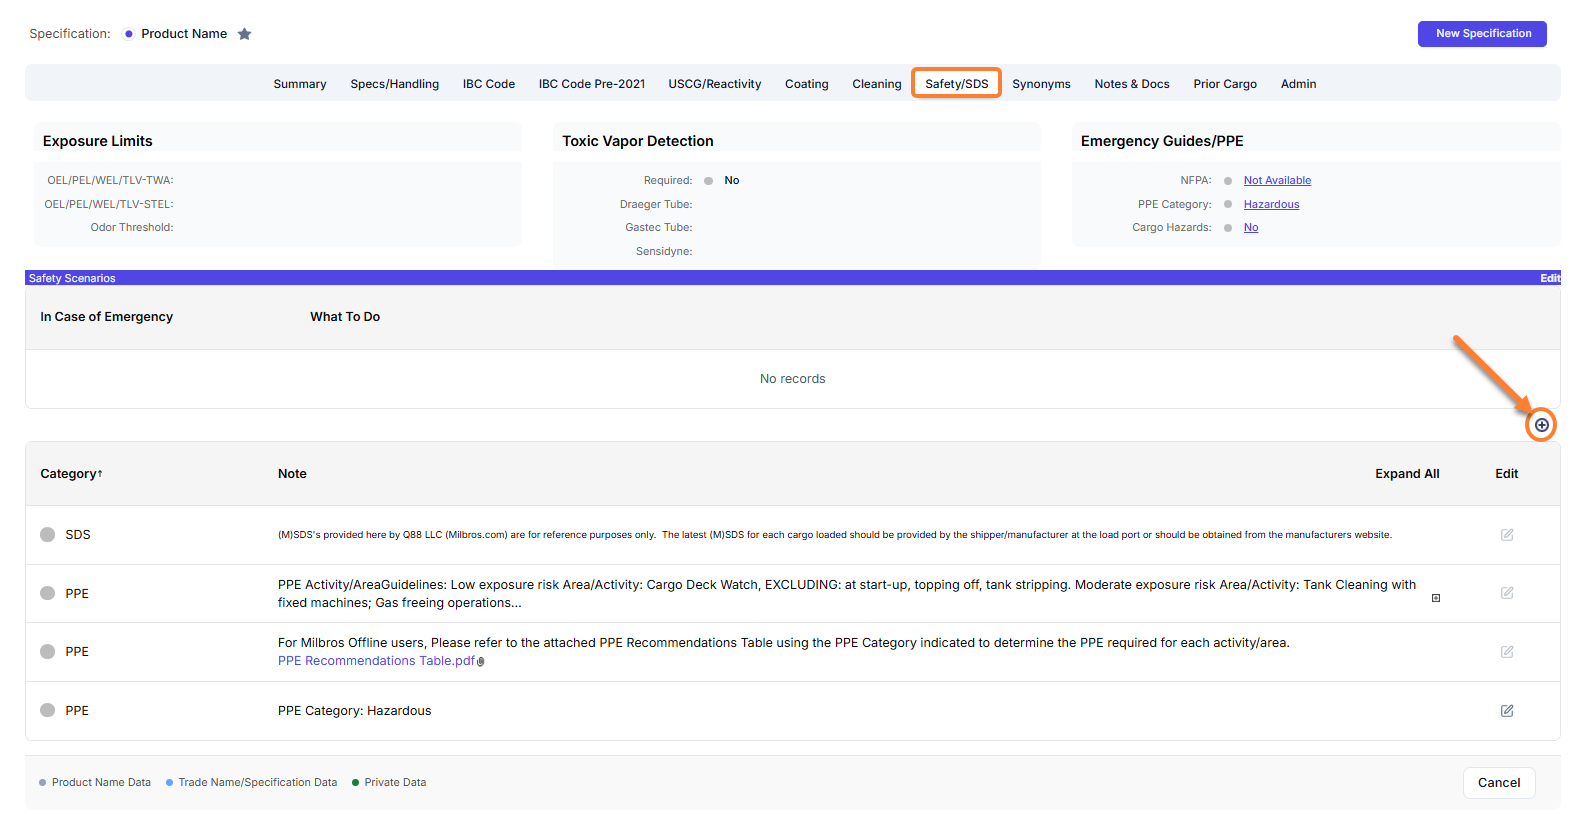Click Edit on the Safety Scenarios bar

pos(1550,278)
